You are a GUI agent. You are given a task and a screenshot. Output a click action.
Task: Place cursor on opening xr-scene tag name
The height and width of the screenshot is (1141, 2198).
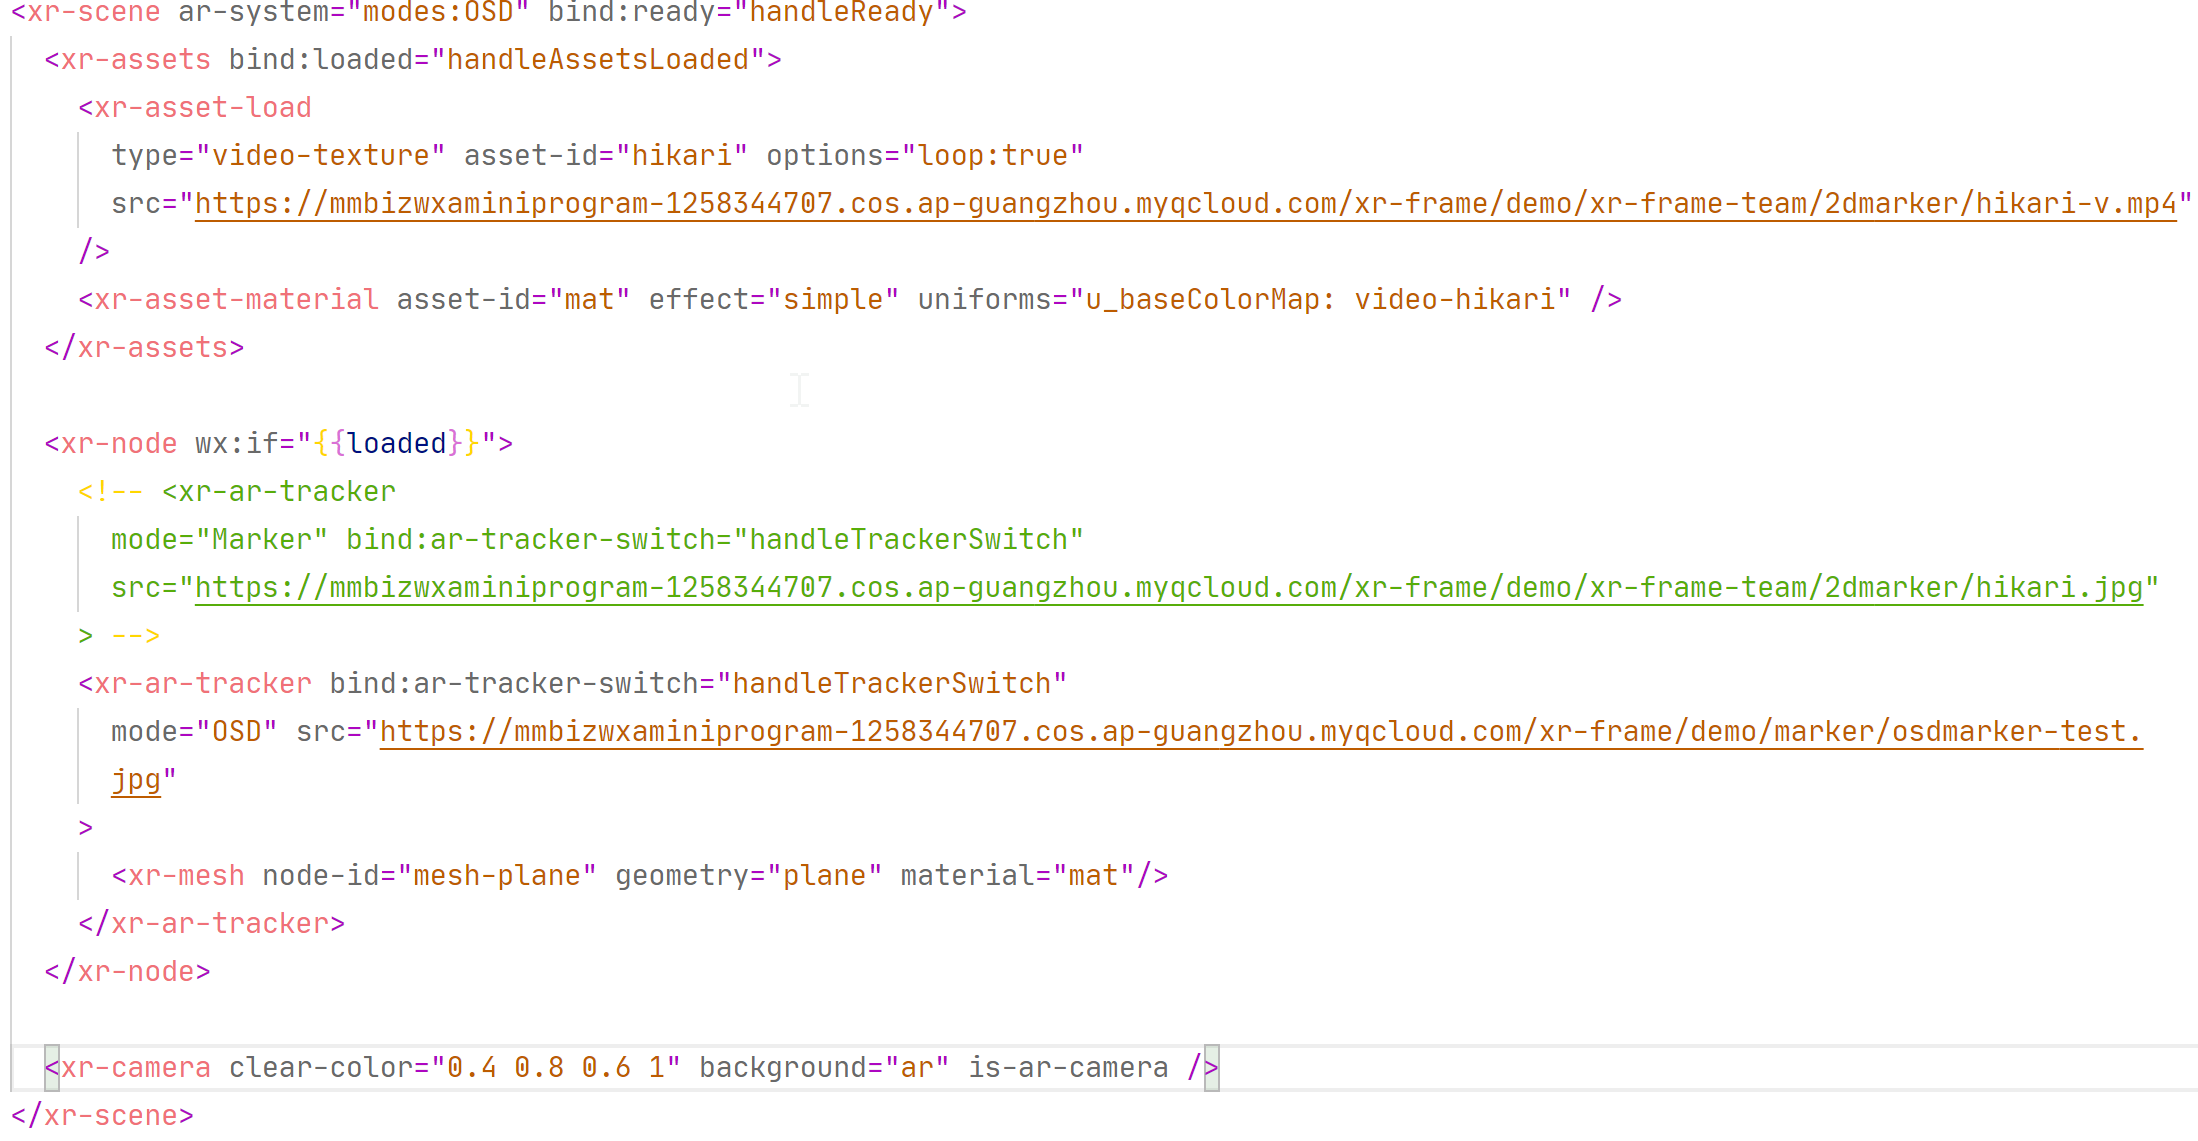click(x=94, y=13)
